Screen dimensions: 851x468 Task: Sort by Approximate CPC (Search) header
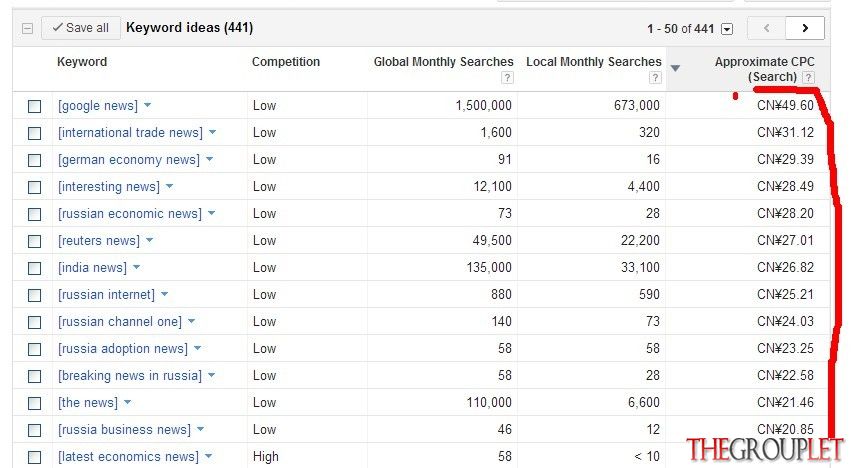[764, 69]
